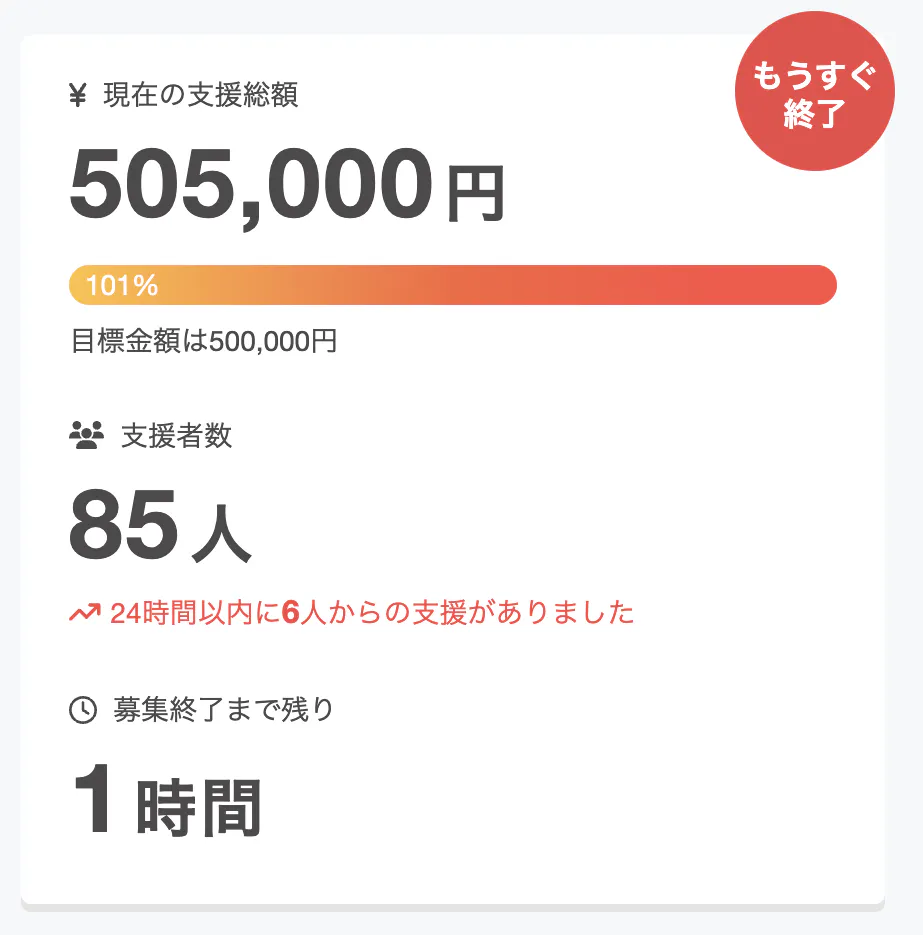Click the clock icon beside 募集終了まで残り

(82, 710)
